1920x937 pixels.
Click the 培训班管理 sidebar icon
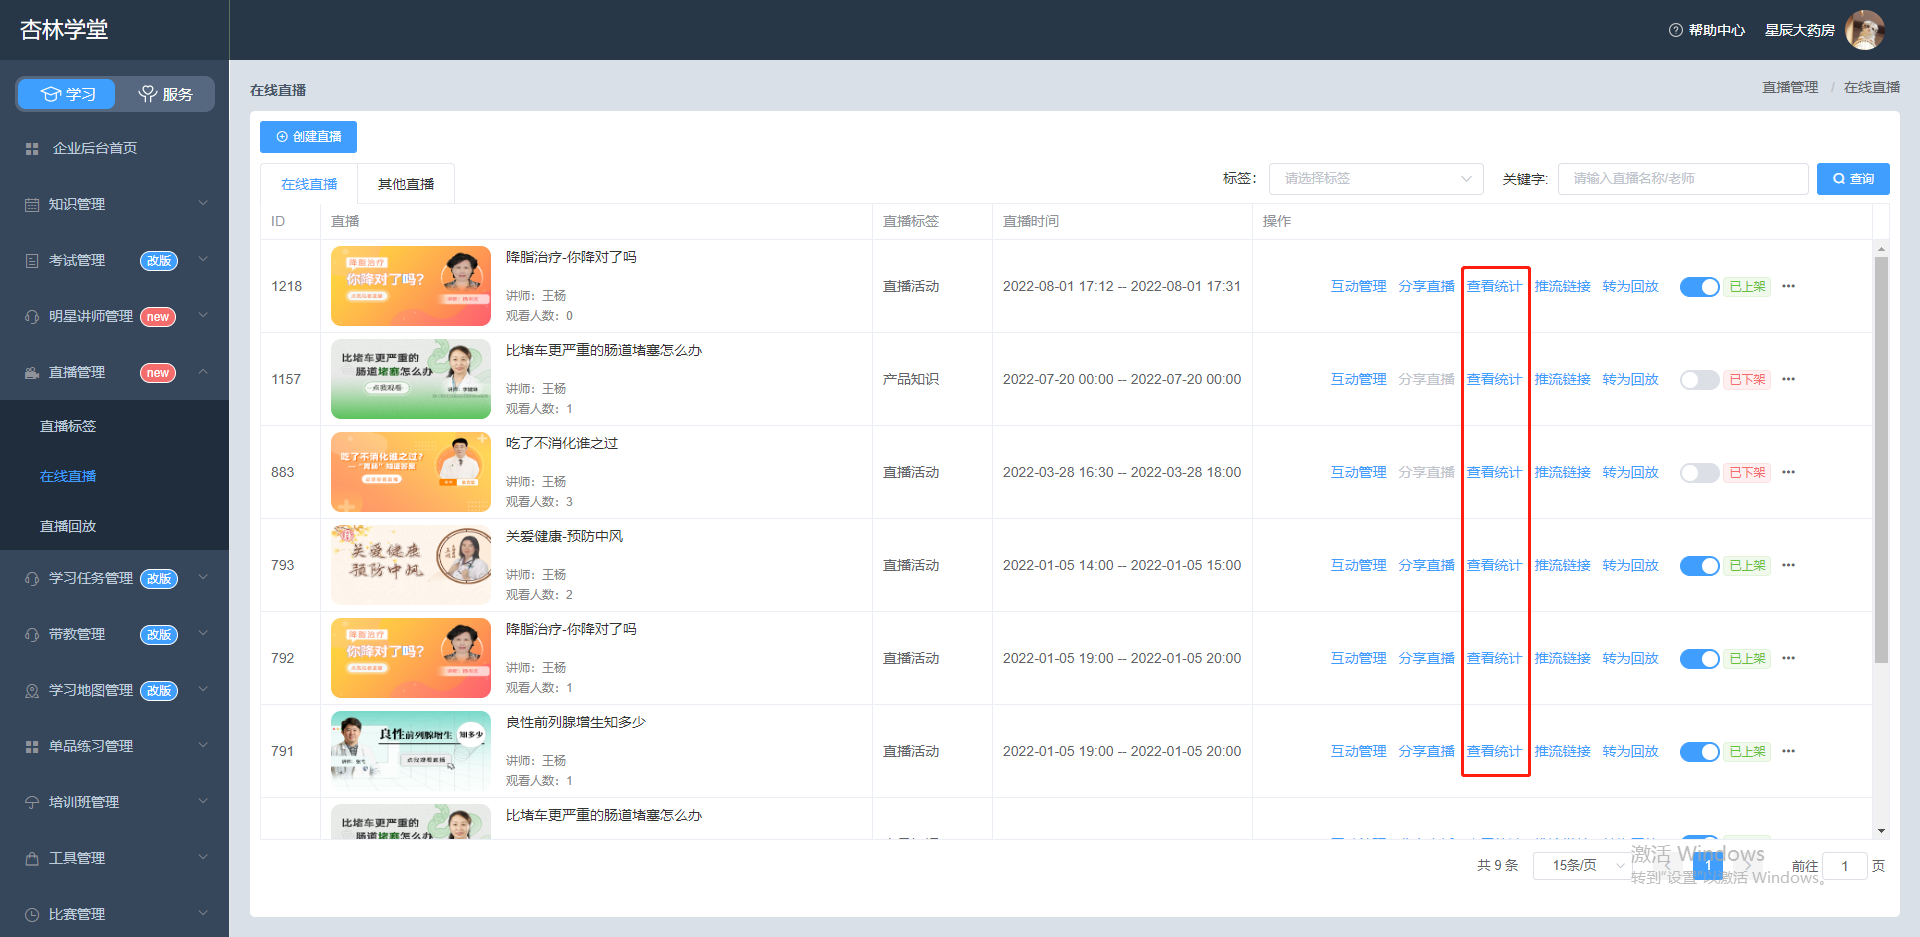click(x=32, y=803)
